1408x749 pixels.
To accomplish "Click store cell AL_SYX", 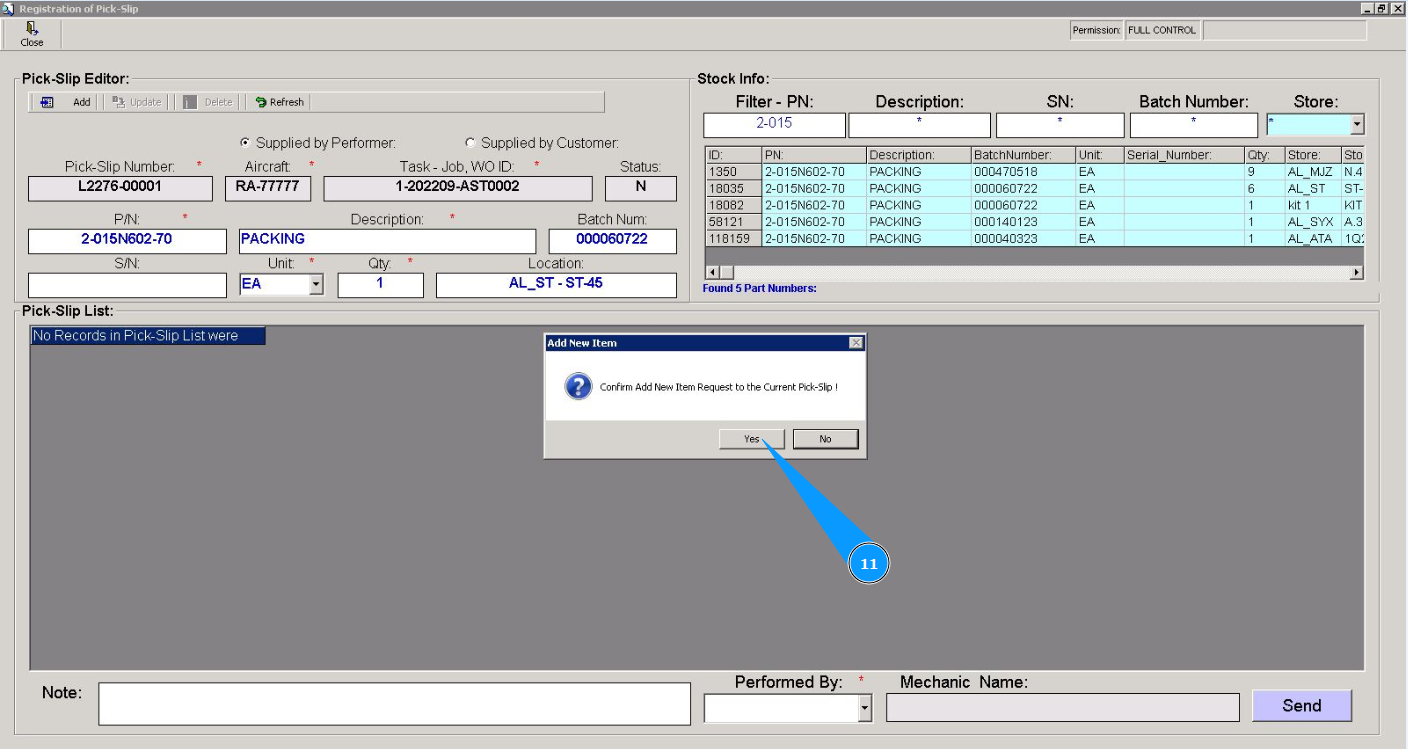I will 1312,222.
